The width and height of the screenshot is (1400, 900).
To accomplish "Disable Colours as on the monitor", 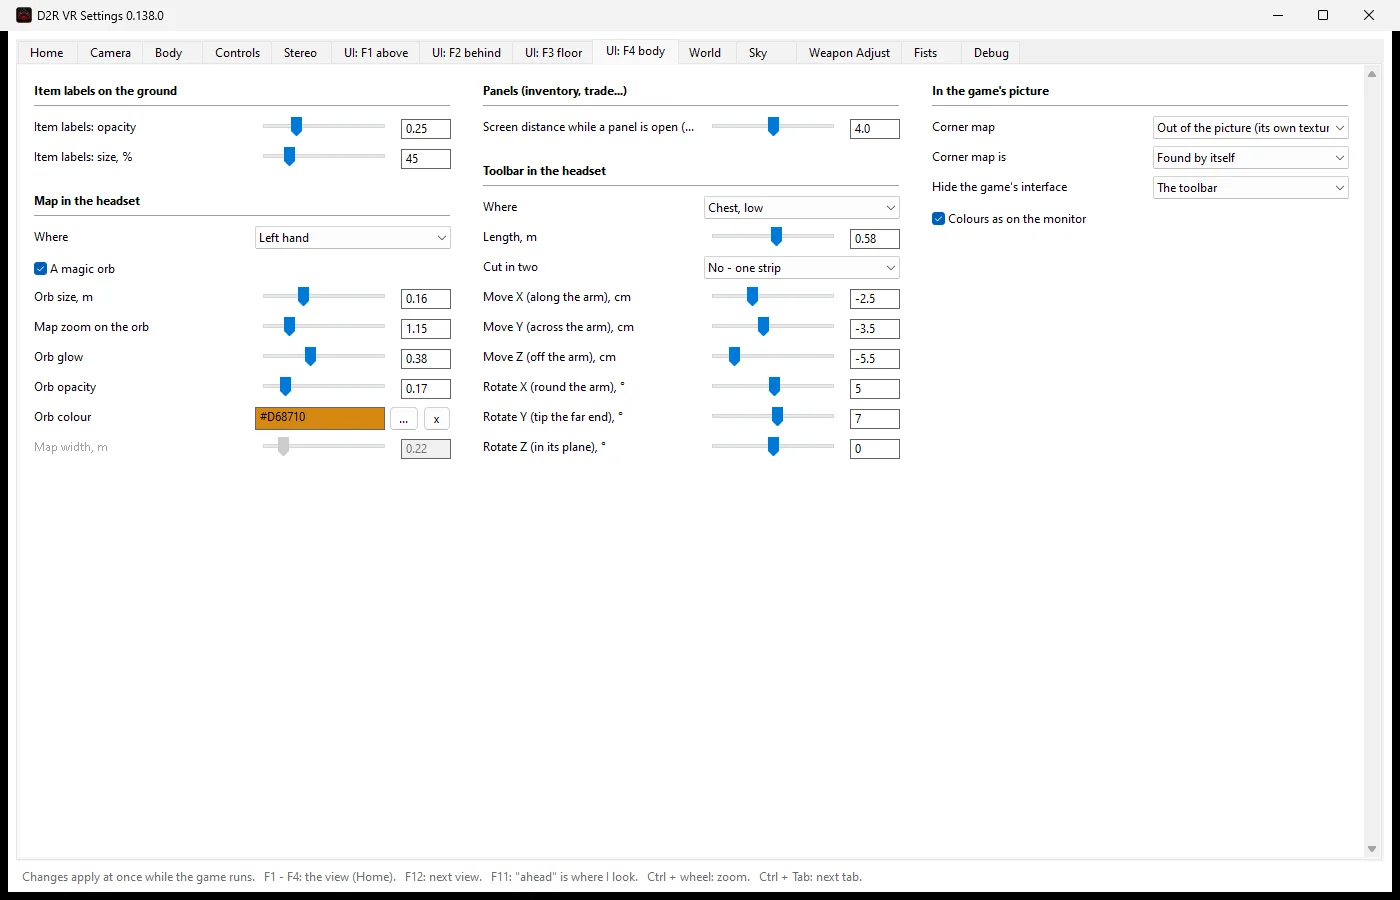I will 939,219.
